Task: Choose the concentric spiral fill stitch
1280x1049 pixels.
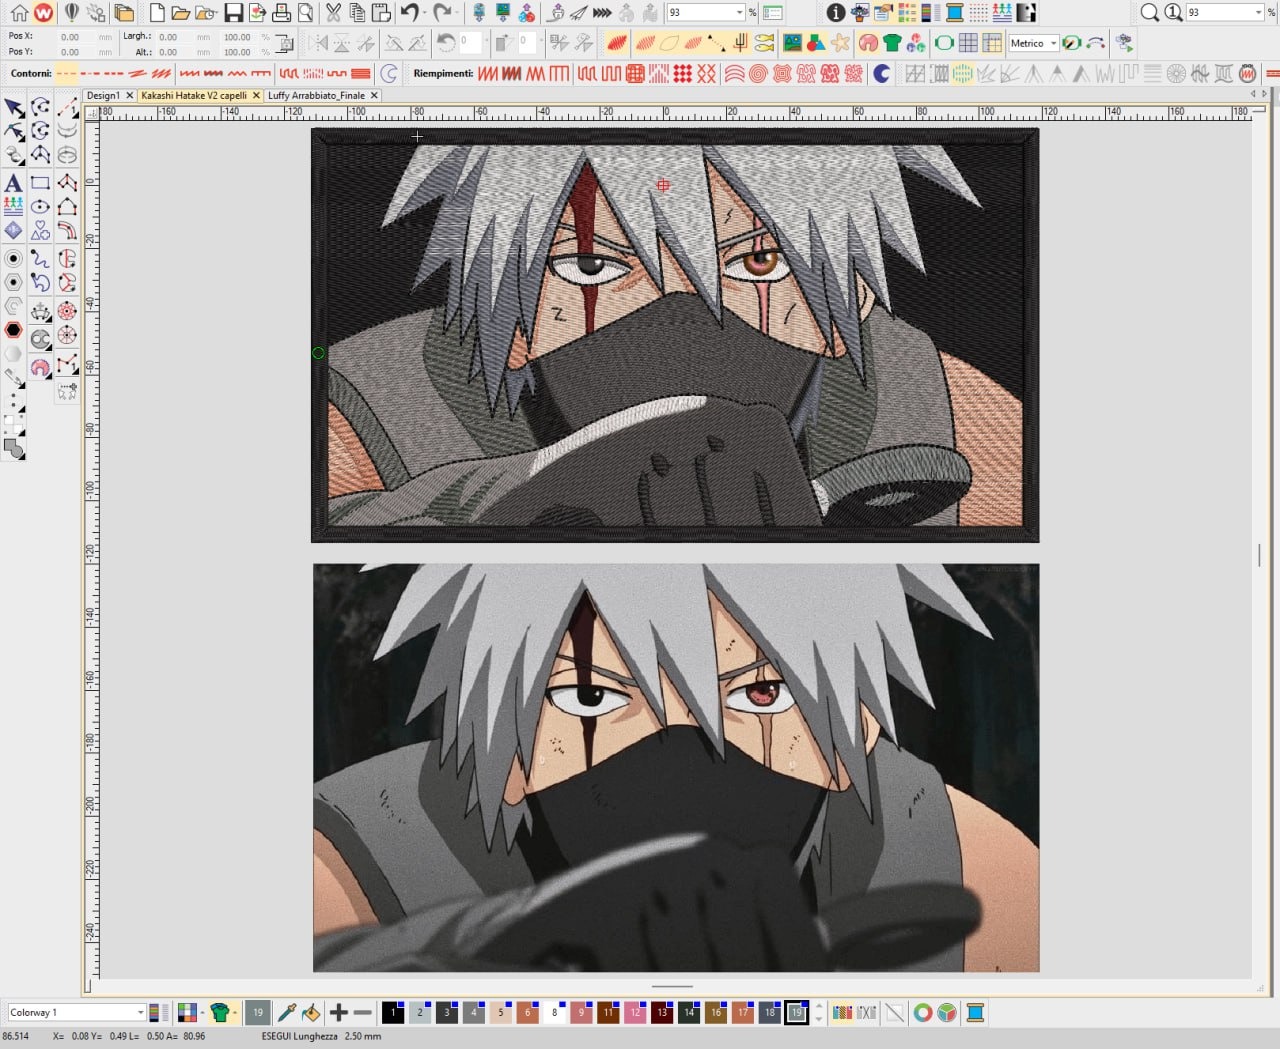Action: pyautogui.click(x=757, y=73)
